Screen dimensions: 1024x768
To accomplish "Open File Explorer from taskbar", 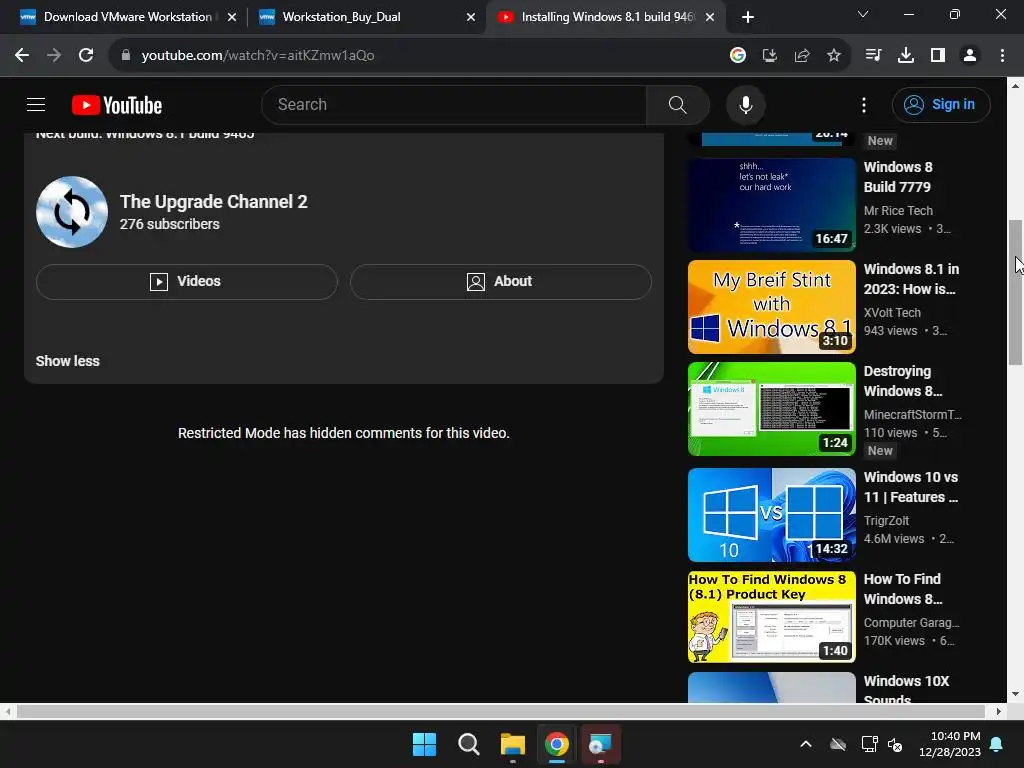I will click(x=513, y=744).
